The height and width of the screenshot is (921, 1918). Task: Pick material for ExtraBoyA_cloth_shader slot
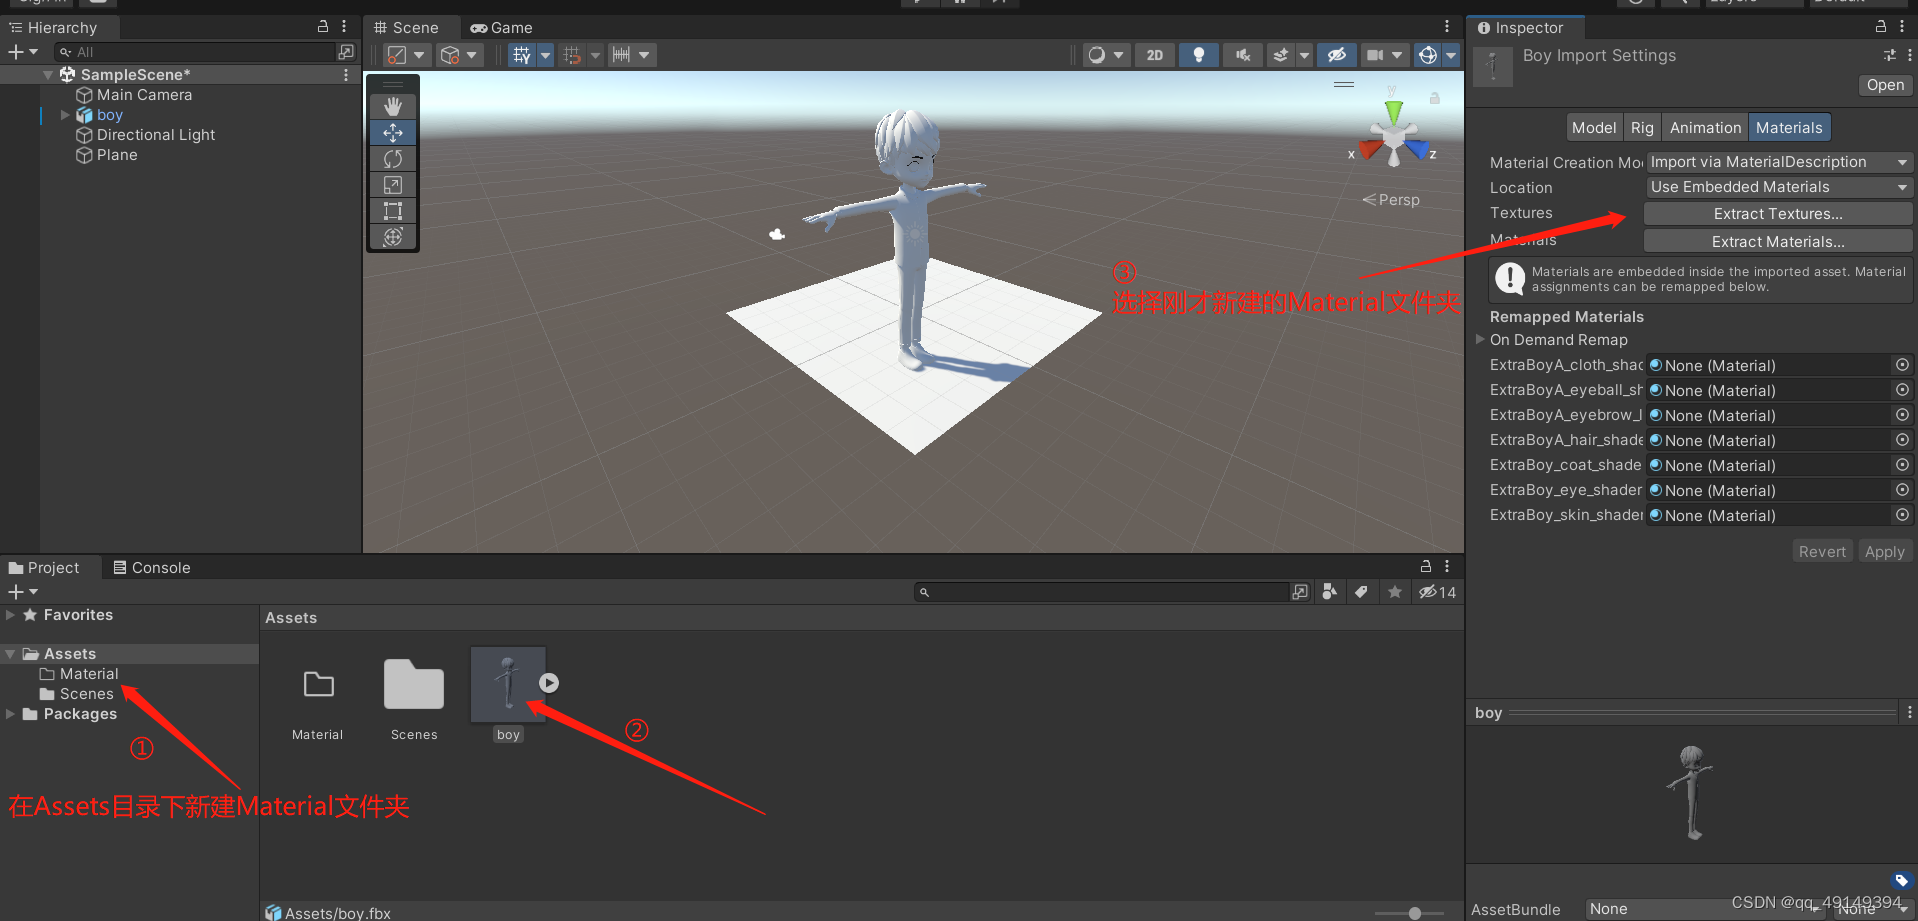1902,365
